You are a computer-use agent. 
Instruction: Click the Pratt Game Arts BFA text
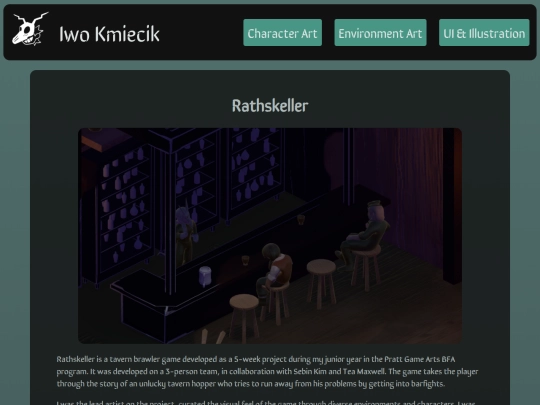pyautogui.click(x=420, y=359)
